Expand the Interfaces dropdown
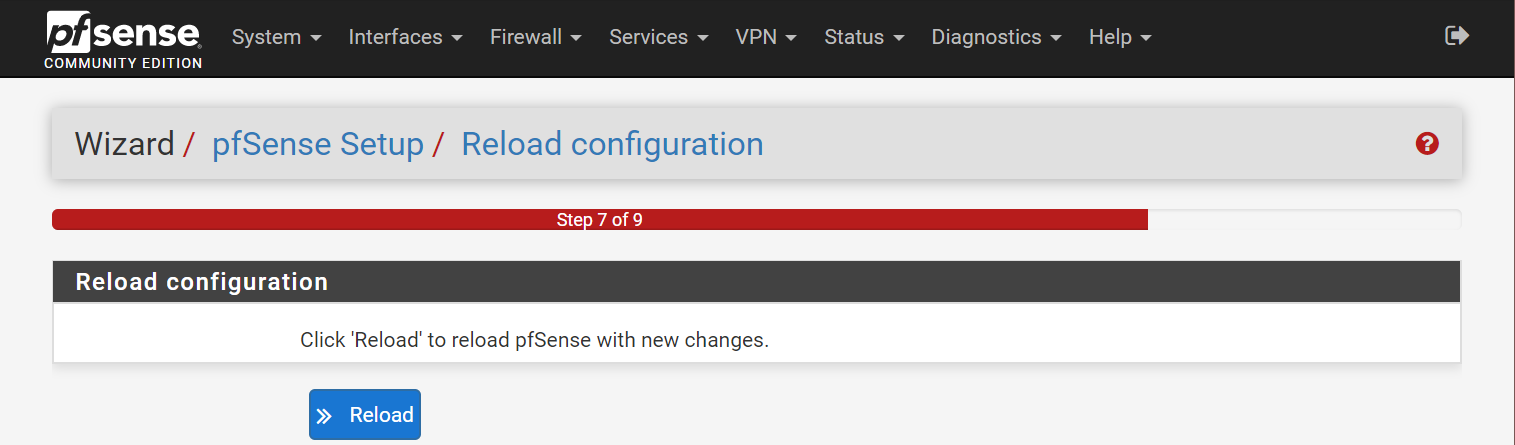The height and width of the screenshot is (445, 1515). click(x=406, y=37)
